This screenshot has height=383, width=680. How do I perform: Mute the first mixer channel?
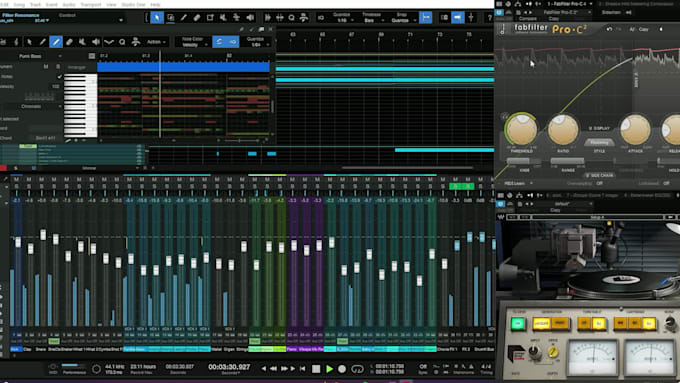(16, 180)
